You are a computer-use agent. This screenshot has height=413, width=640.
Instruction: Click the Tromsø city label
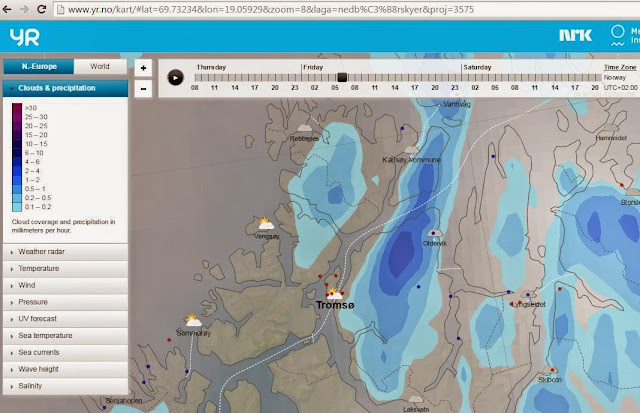coord(335,305)
